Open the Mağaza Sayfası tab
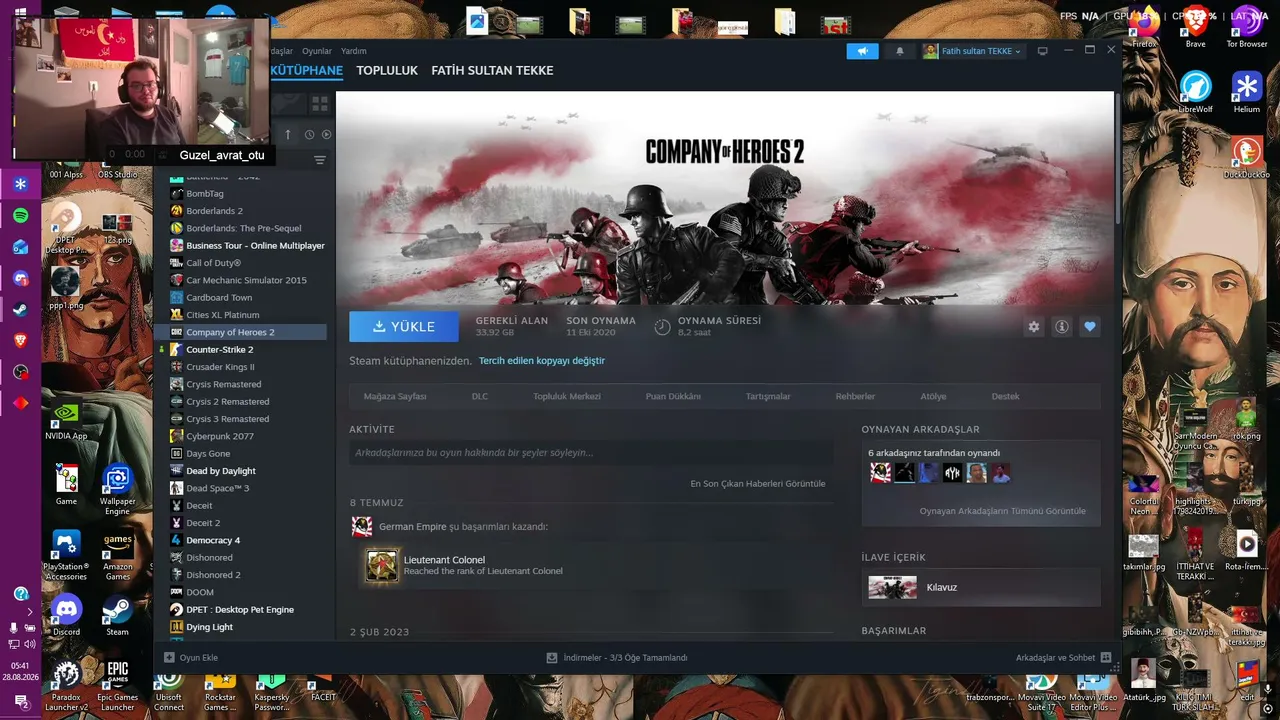Viewport: 1280px width, 720px height. coord(395,396)
